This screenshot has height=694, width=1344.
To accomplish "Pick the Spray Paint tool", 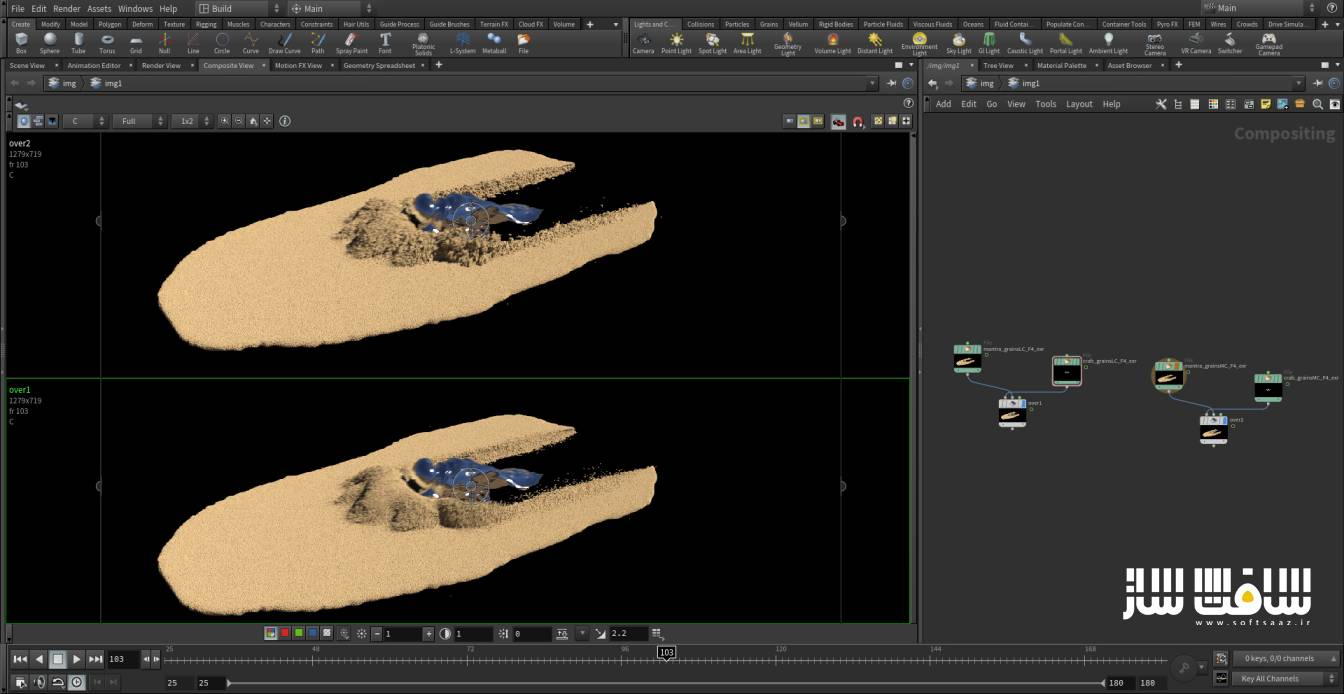I will tap(351, 43).
